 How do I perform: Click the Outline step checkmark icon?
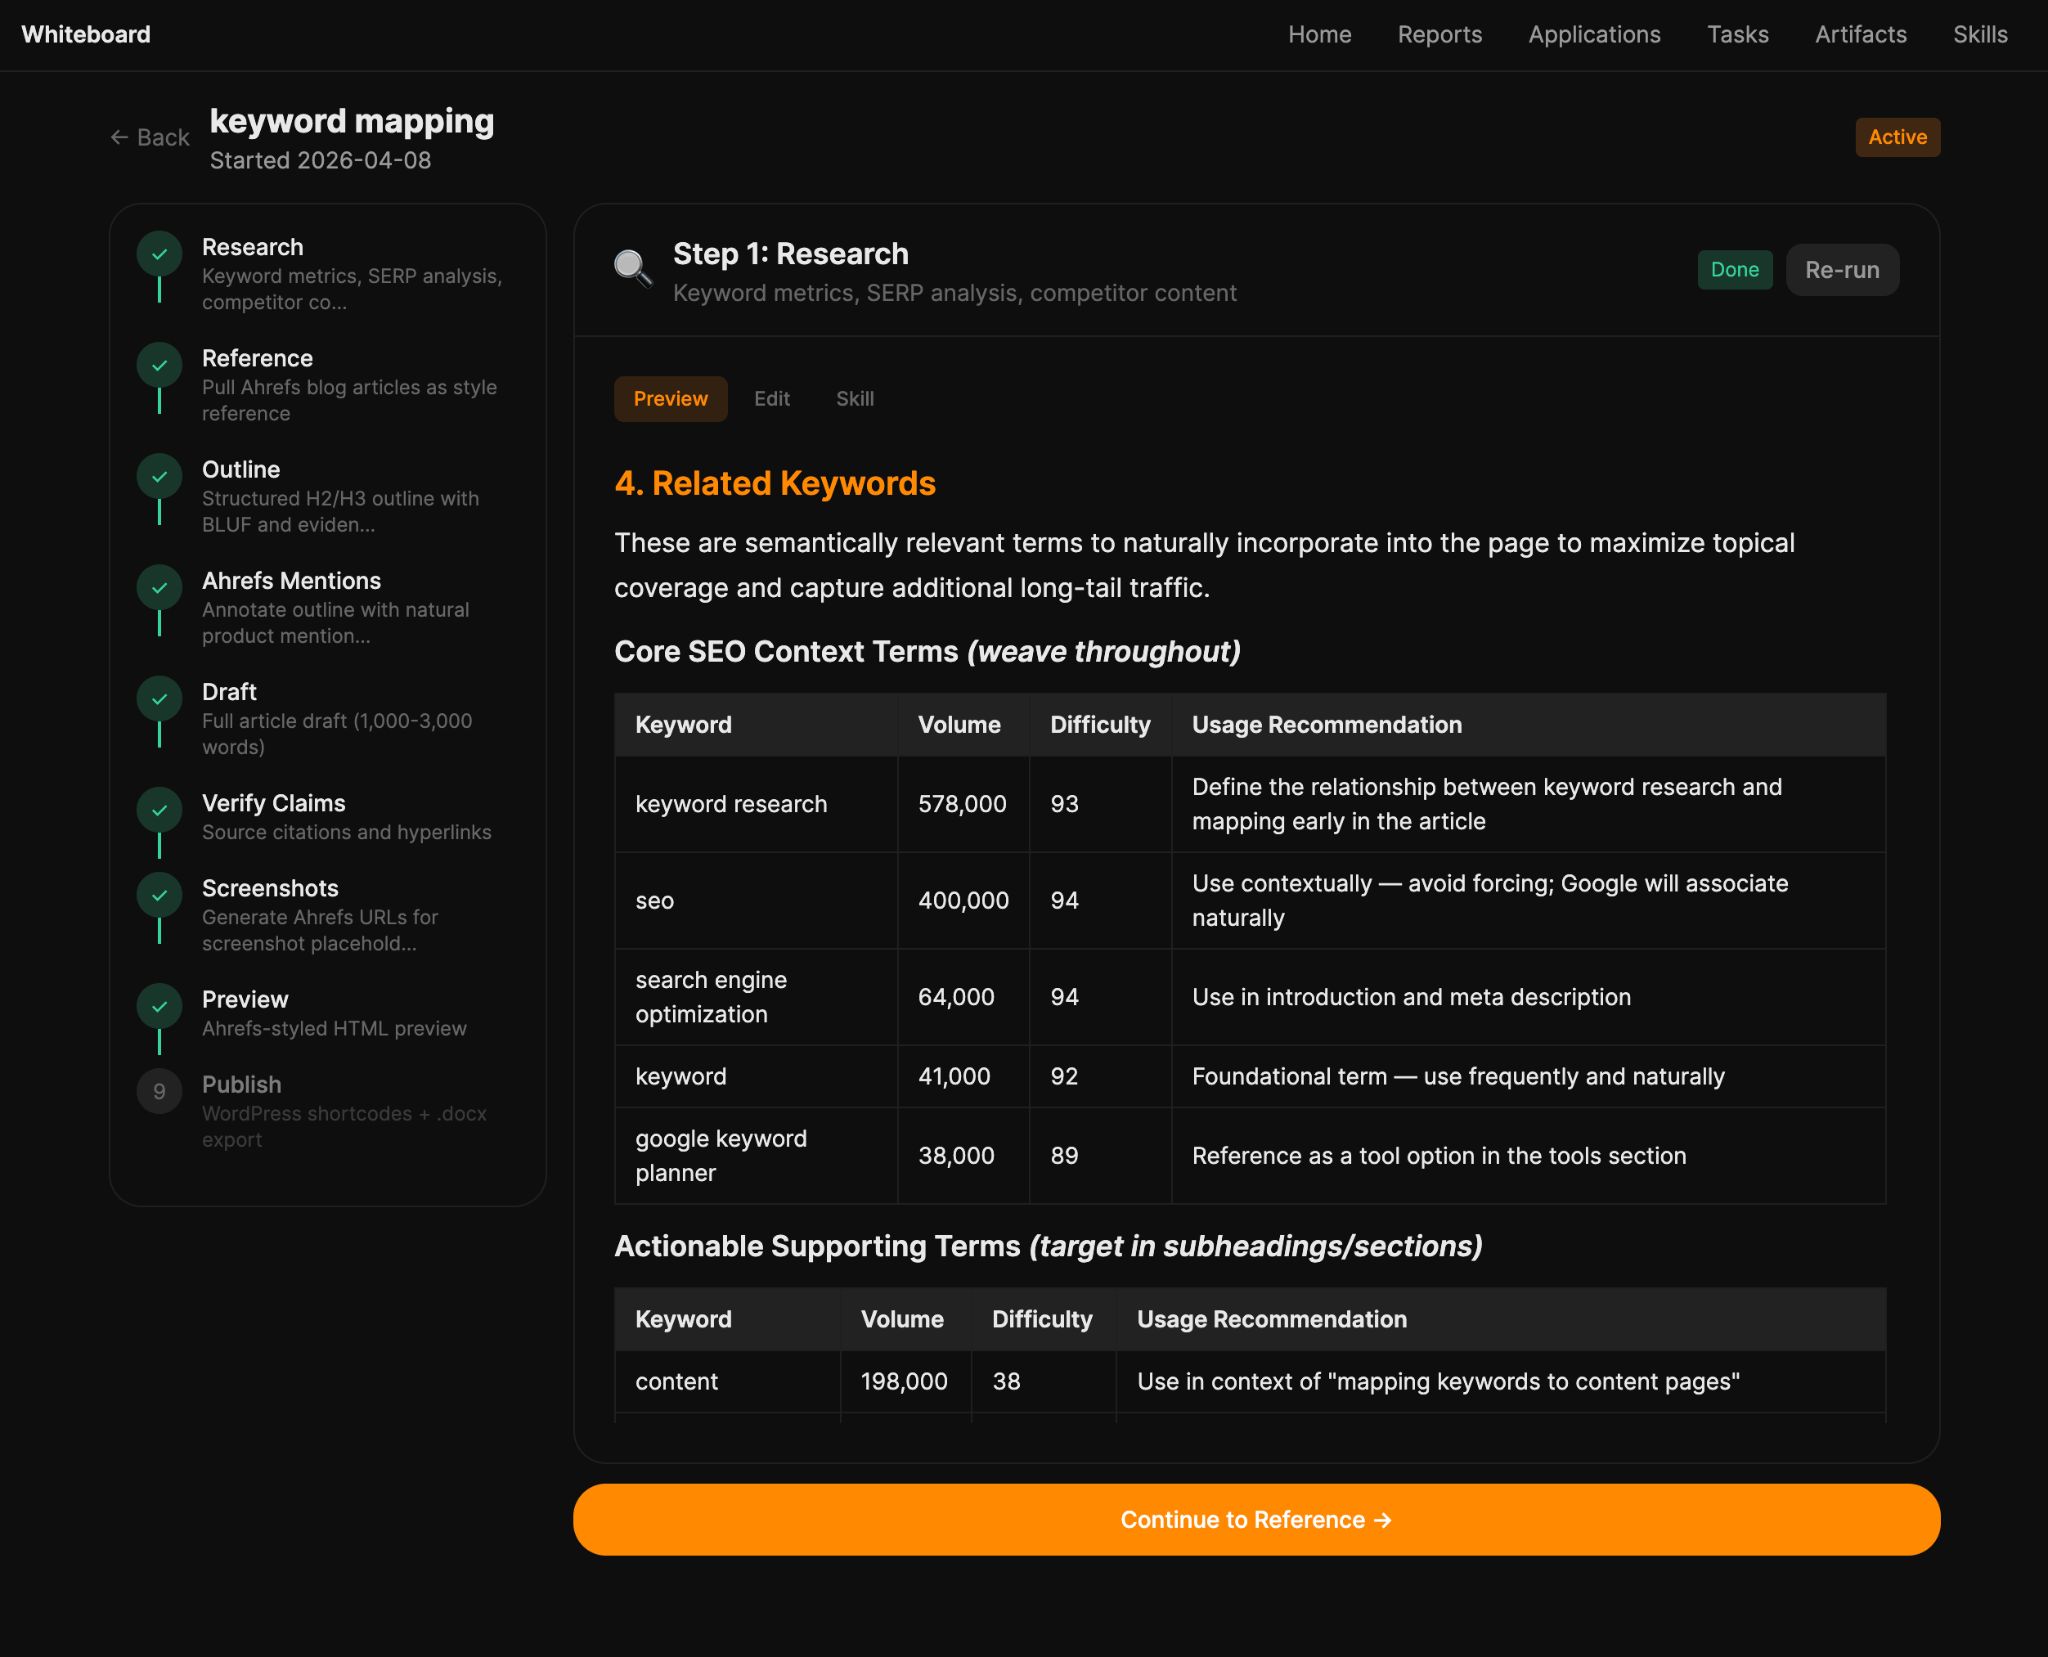tap(159, 476)
